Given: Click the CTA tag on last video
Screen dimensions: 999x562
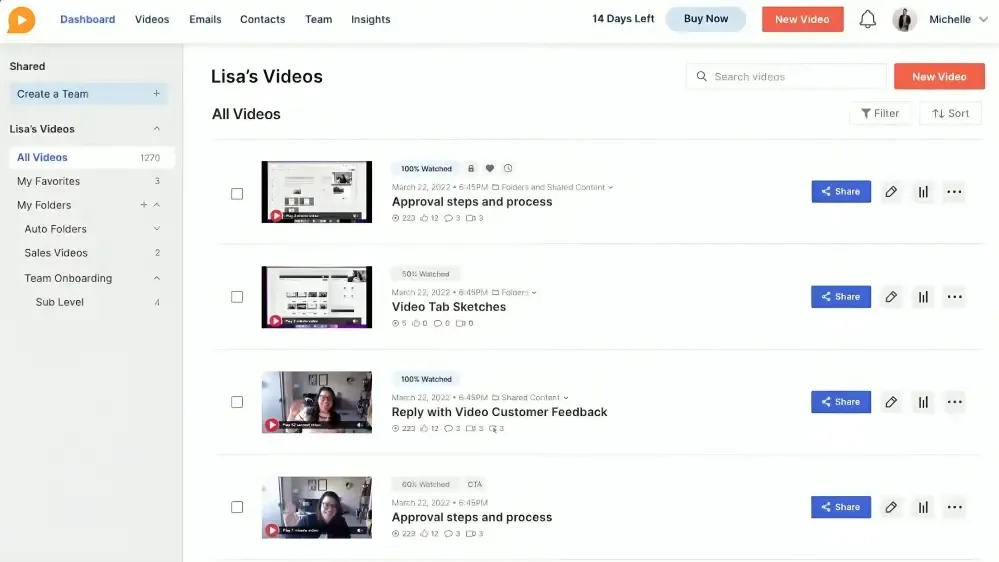Looking at the screenshot, I should (x=475, y=484).
